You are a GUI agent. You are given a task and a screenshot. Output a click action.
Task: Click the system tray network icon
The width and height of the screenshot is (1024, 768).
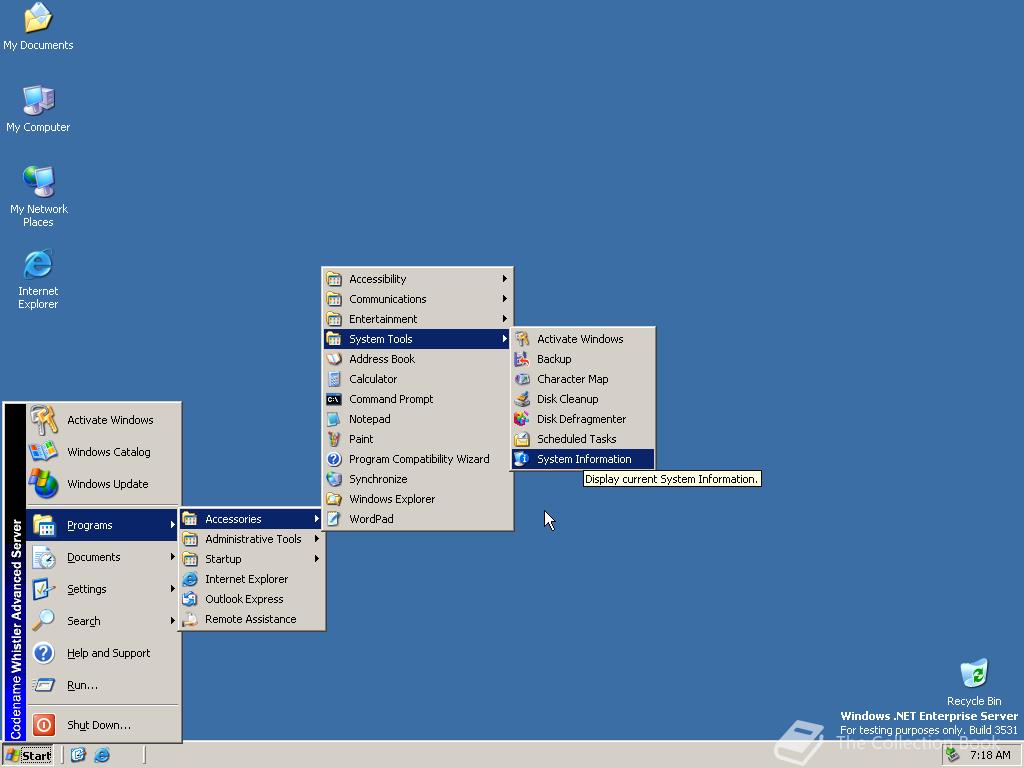(952, 756)
